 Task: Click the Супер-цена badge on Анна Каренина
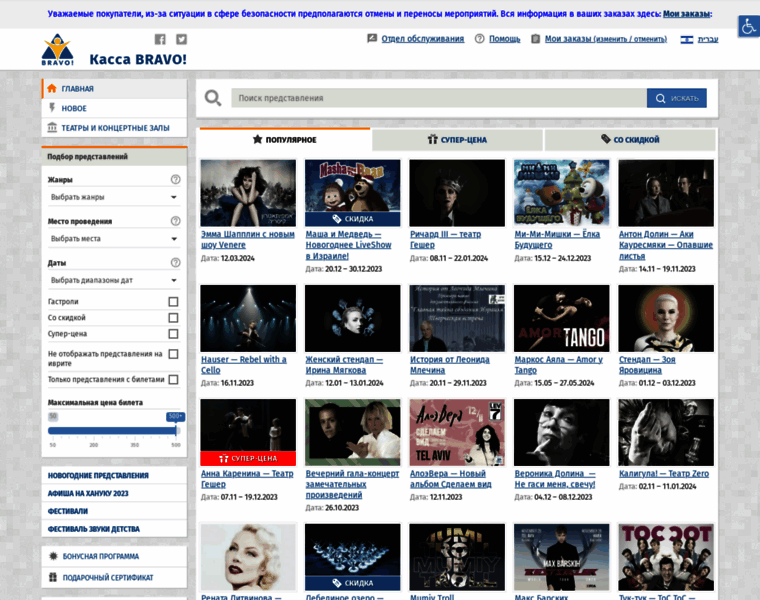248,458
